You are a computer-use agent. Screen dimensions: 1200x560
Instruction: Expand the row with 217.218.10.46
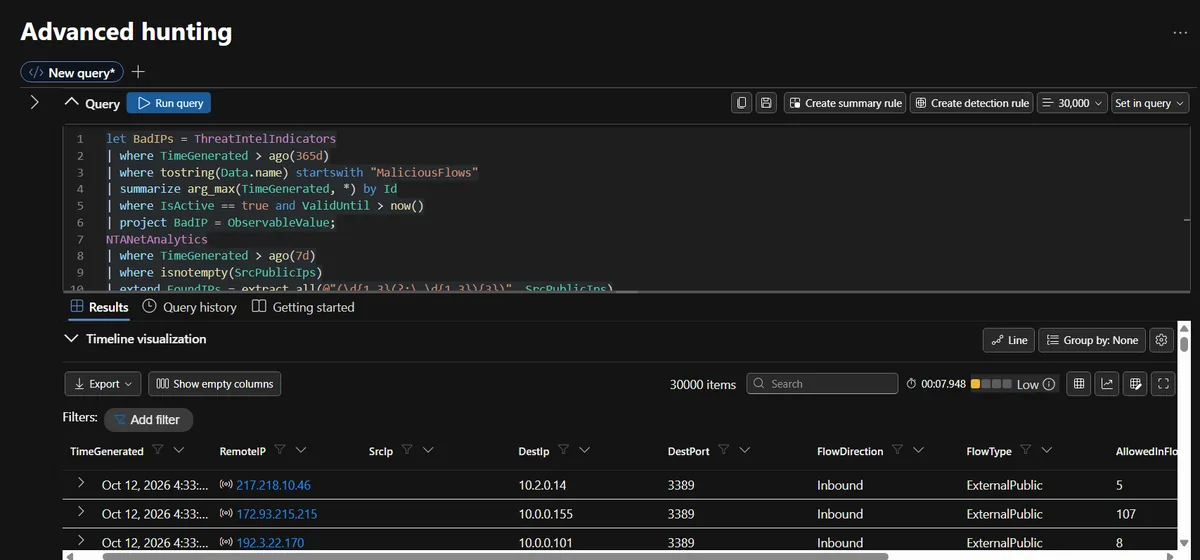click(x=81, y=484)
